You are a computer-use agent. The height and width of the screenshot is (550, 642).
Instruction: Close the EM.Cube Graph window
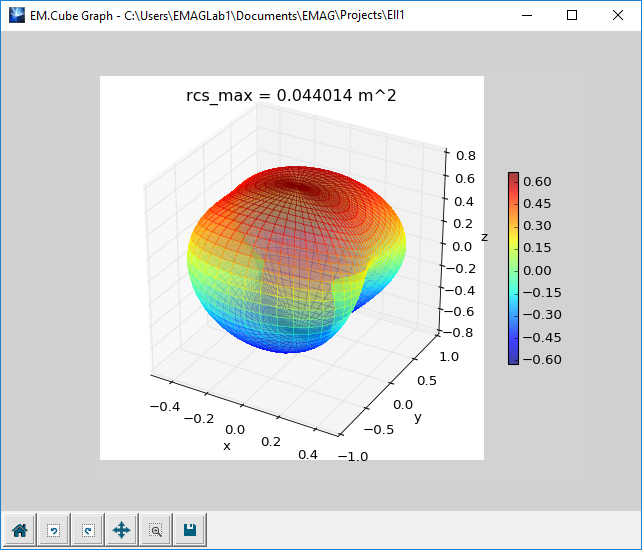618,16
